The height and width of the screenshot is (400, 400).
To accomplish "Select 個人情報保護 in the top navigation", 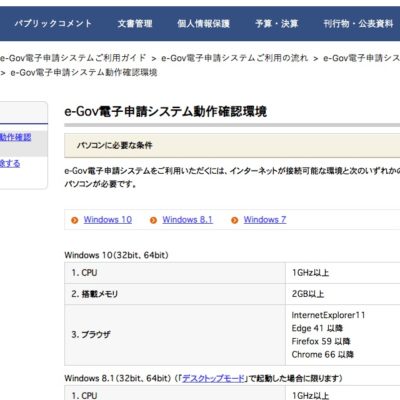I will pos(204,24).
